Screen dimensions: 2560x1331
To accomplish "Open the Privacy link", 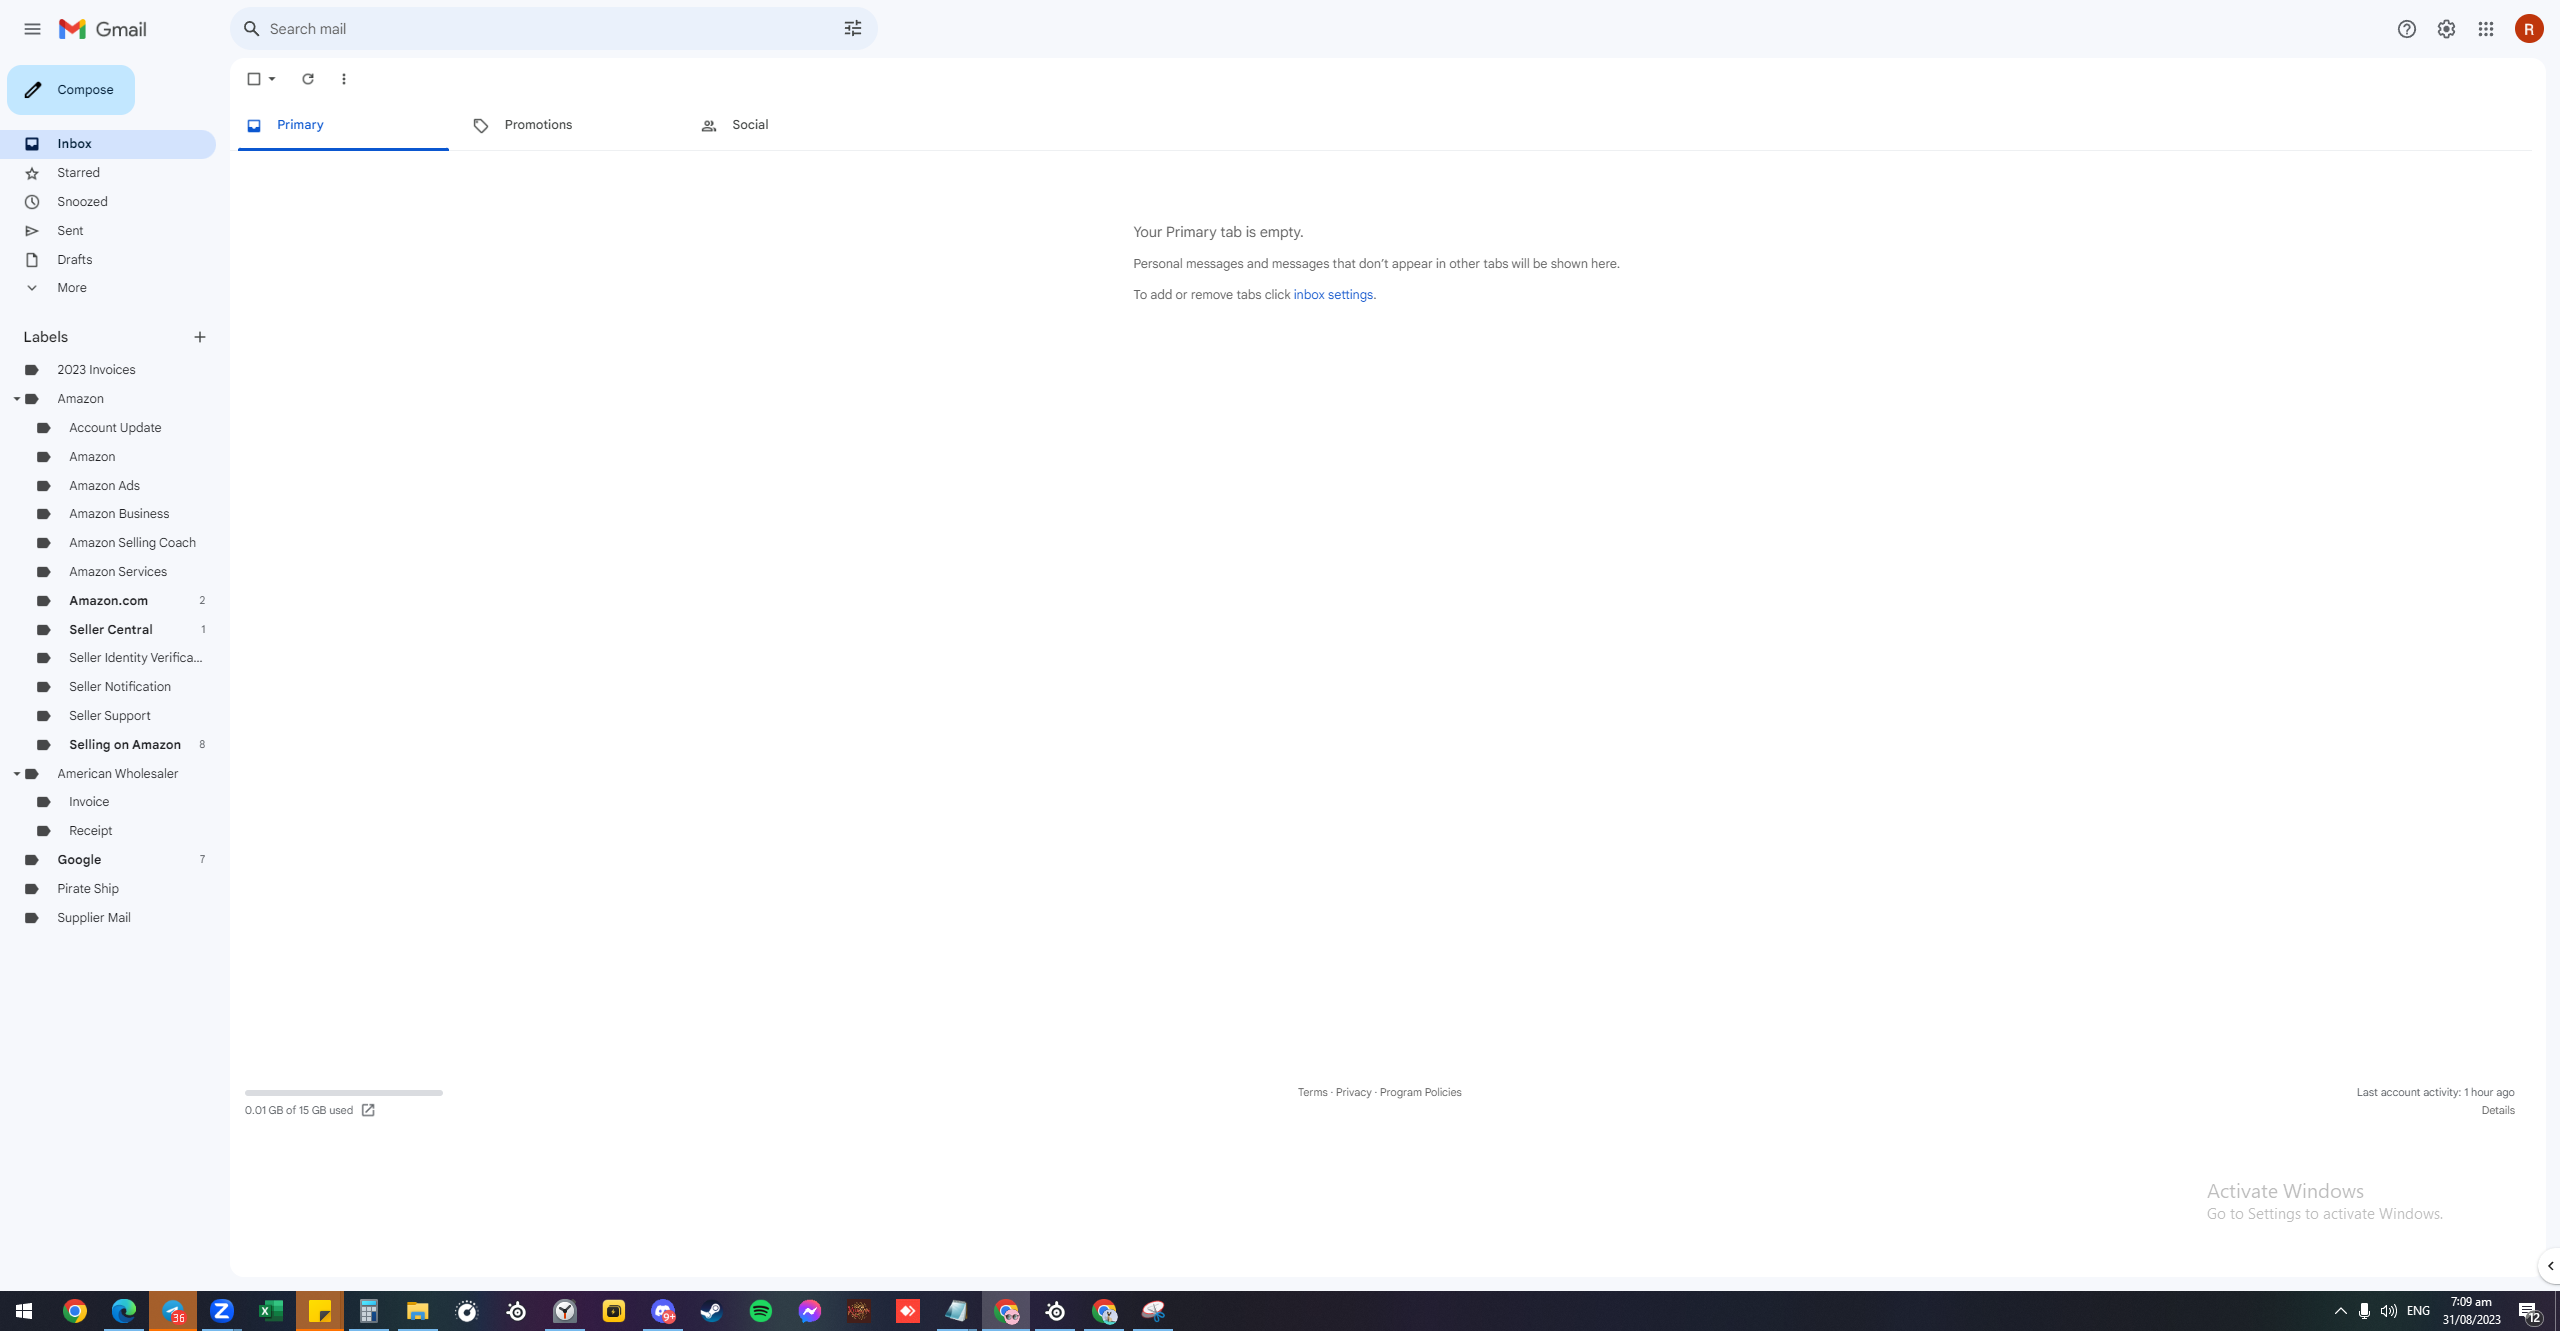I will [1353, 1092].
